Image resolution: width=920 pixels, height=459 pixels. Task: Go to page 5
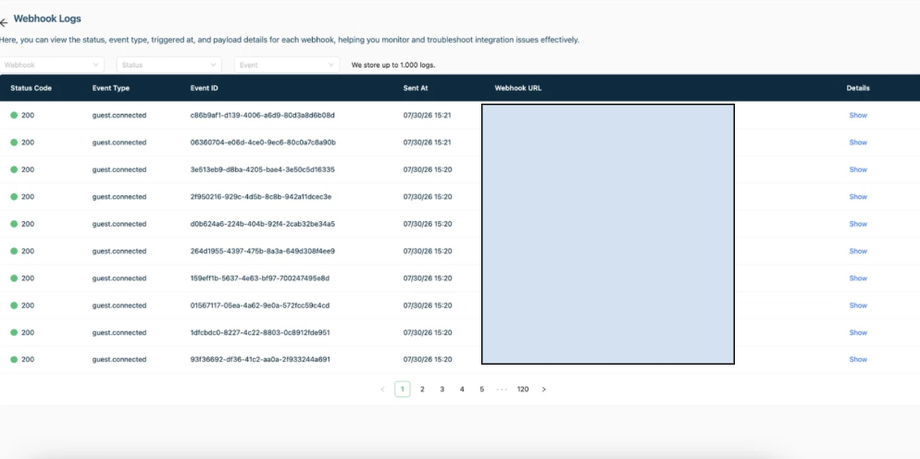point(482,389)
